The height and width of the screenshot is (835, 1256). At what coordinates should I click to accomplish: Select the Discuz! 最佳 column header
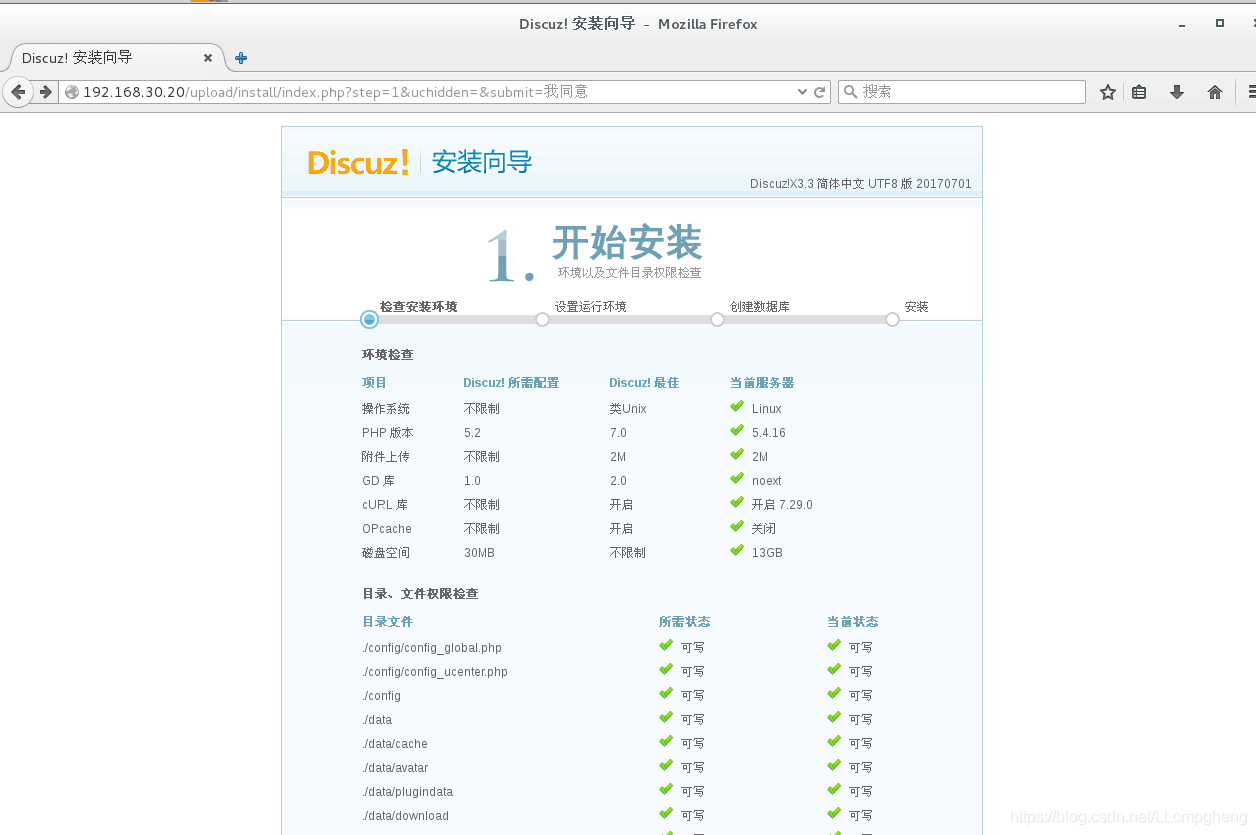(x=644, y=383)
